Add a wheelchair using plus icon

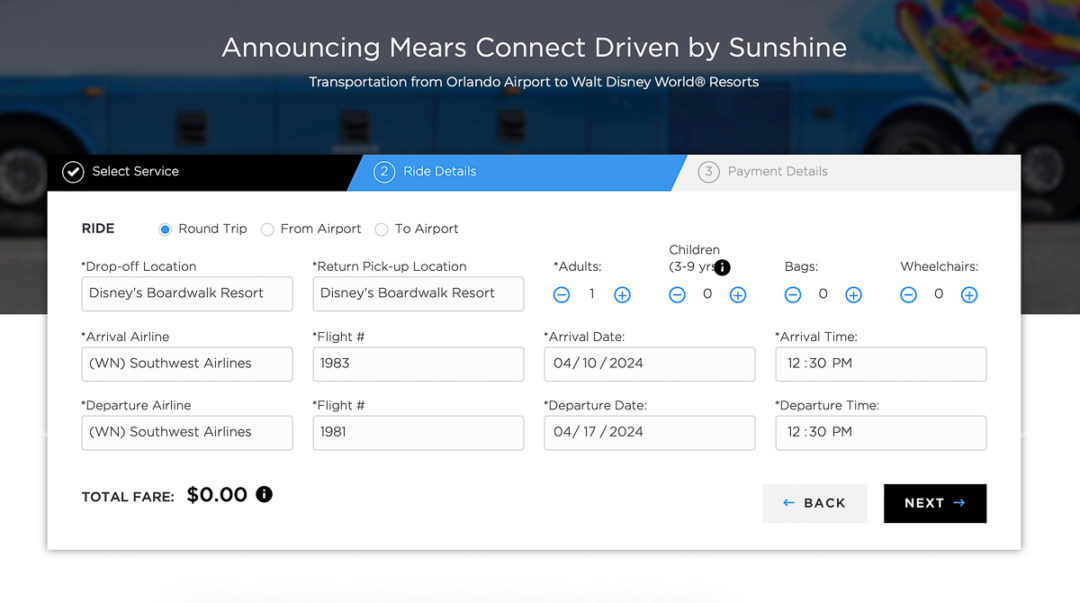click(969, 294)
